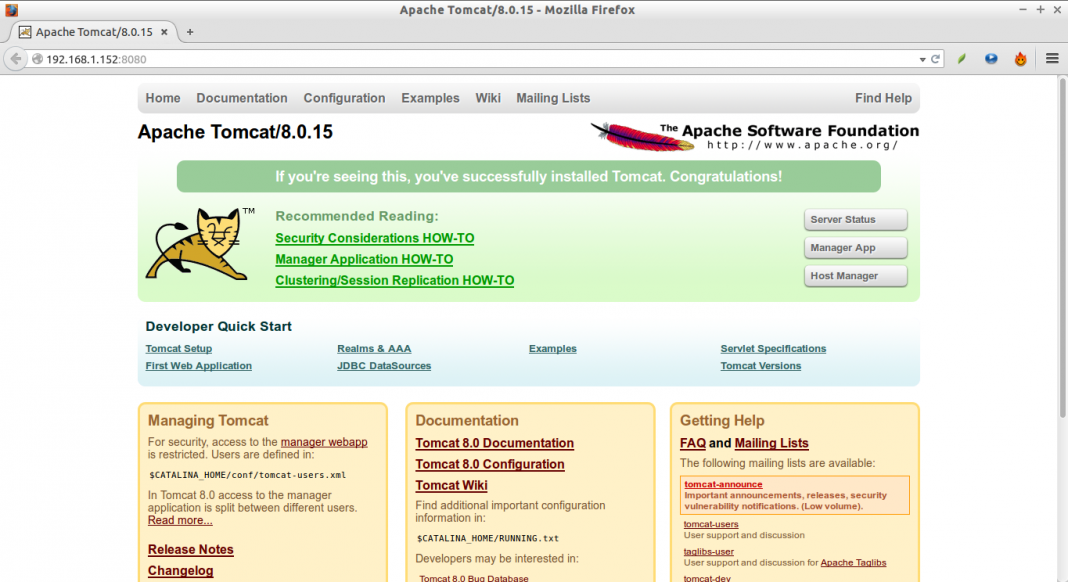Open the tomcat-announce mailing list link
1068x582 pixels.
click(723, 485)
